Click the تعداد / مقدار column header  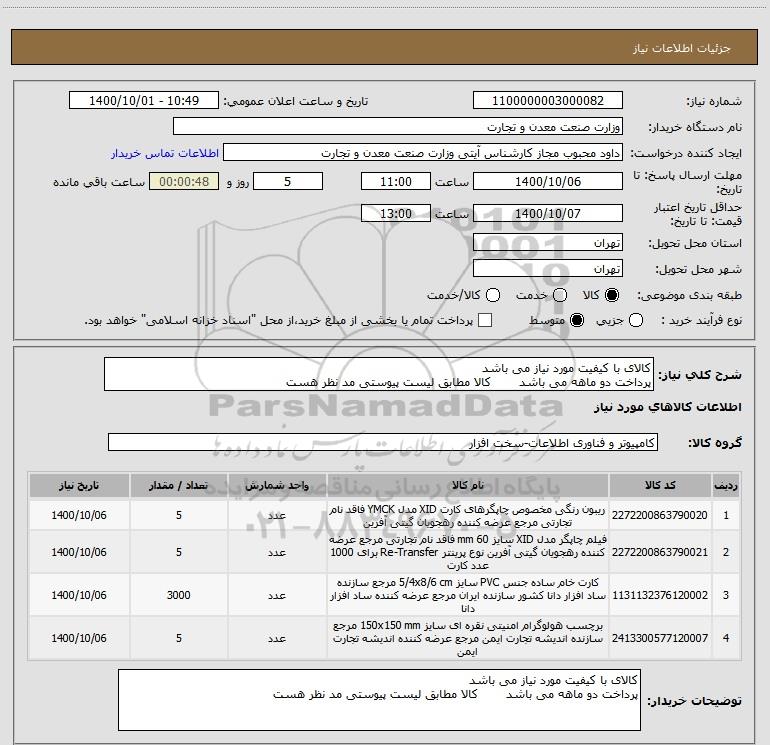179,485
